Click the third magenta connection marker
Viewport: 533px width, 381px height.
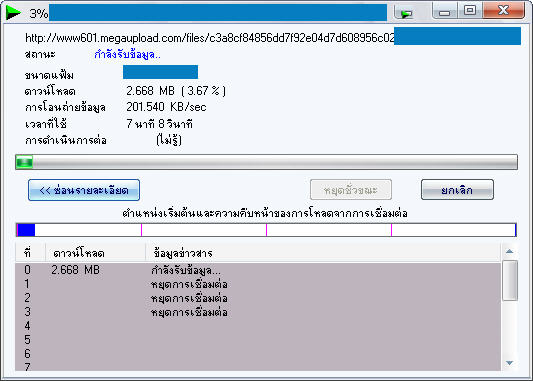pos(391,230)
